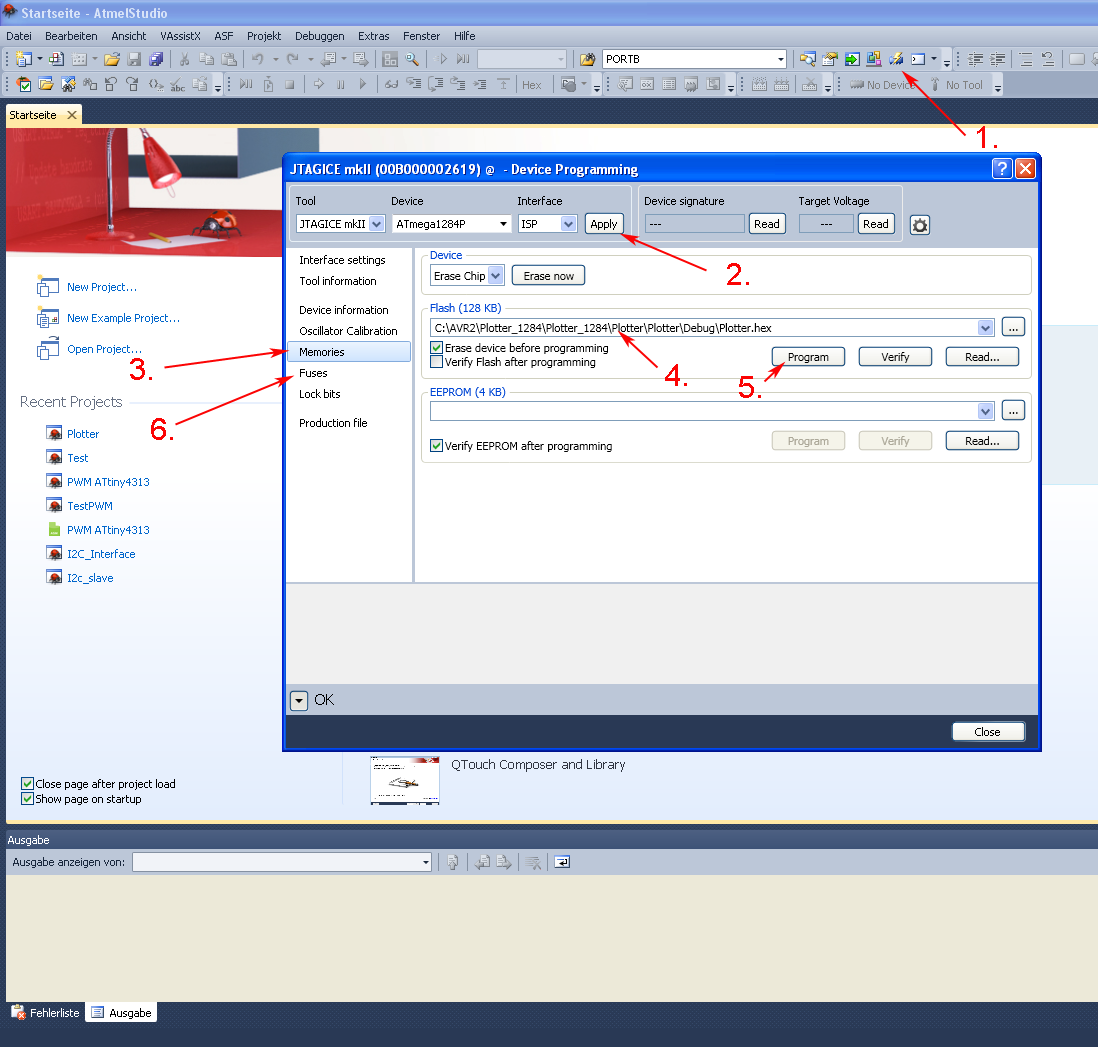Open the Device dropdown showing ATmega1284P

(x=451, y=223)
